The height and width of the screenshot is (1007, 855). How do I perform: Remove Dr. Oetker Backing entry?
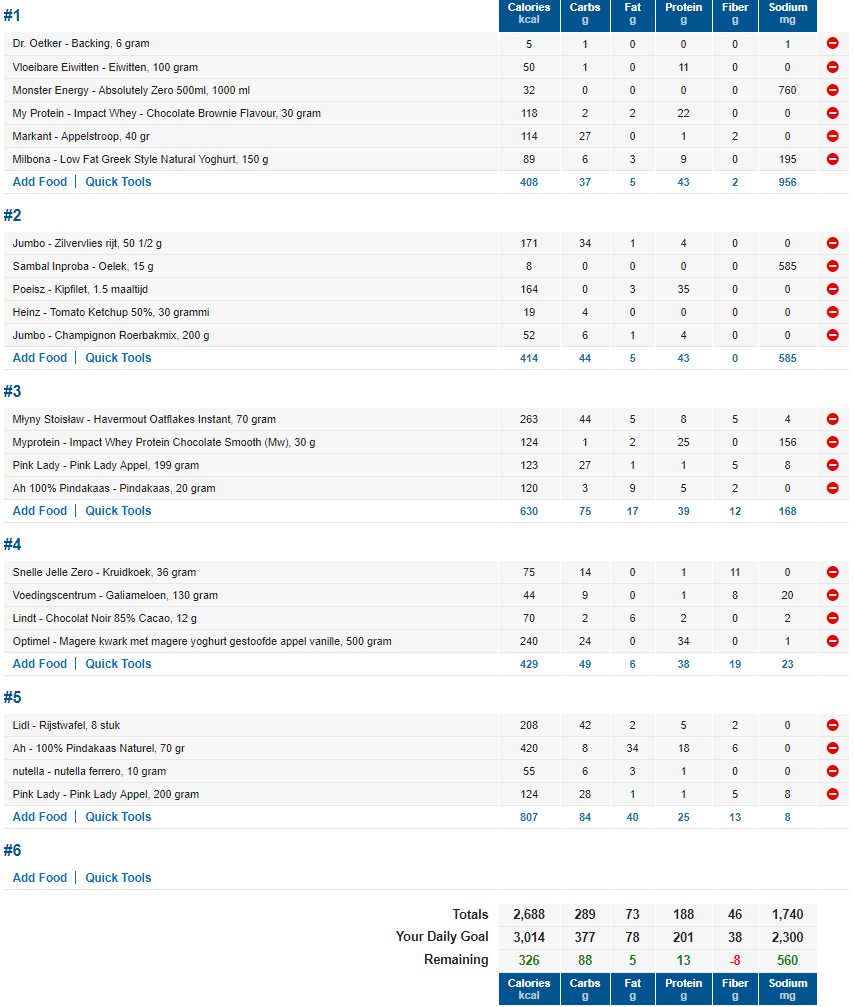pos(832,44)
